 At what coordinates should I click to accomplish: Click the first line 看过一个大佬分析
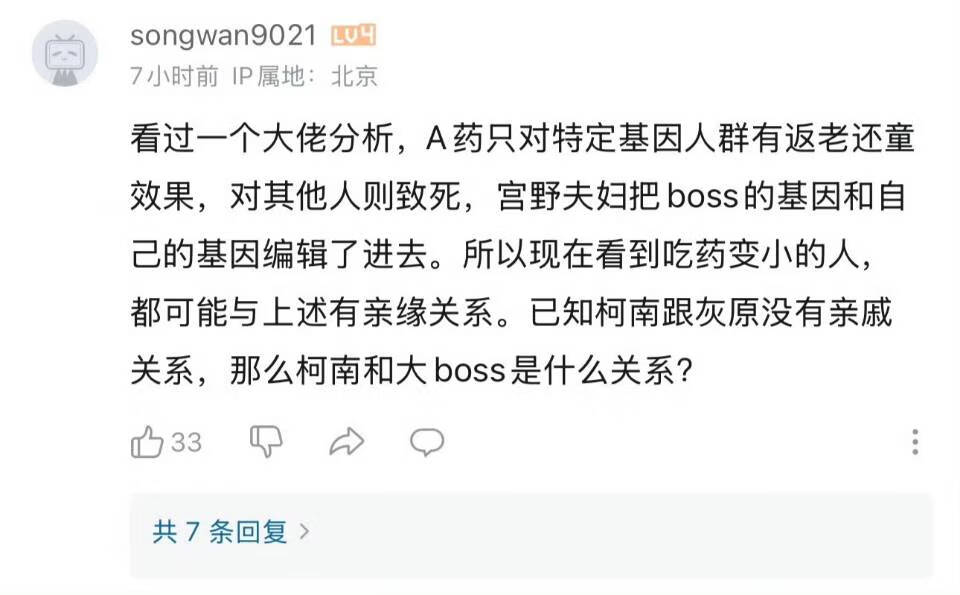point(262,138)
